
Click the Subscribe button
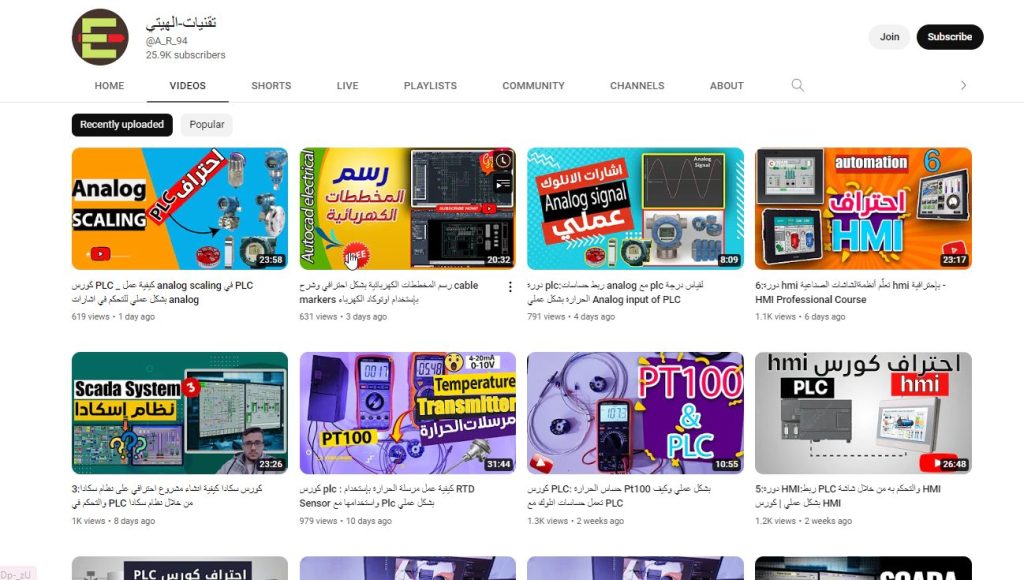pyautogui.click(x=950, y=37)
